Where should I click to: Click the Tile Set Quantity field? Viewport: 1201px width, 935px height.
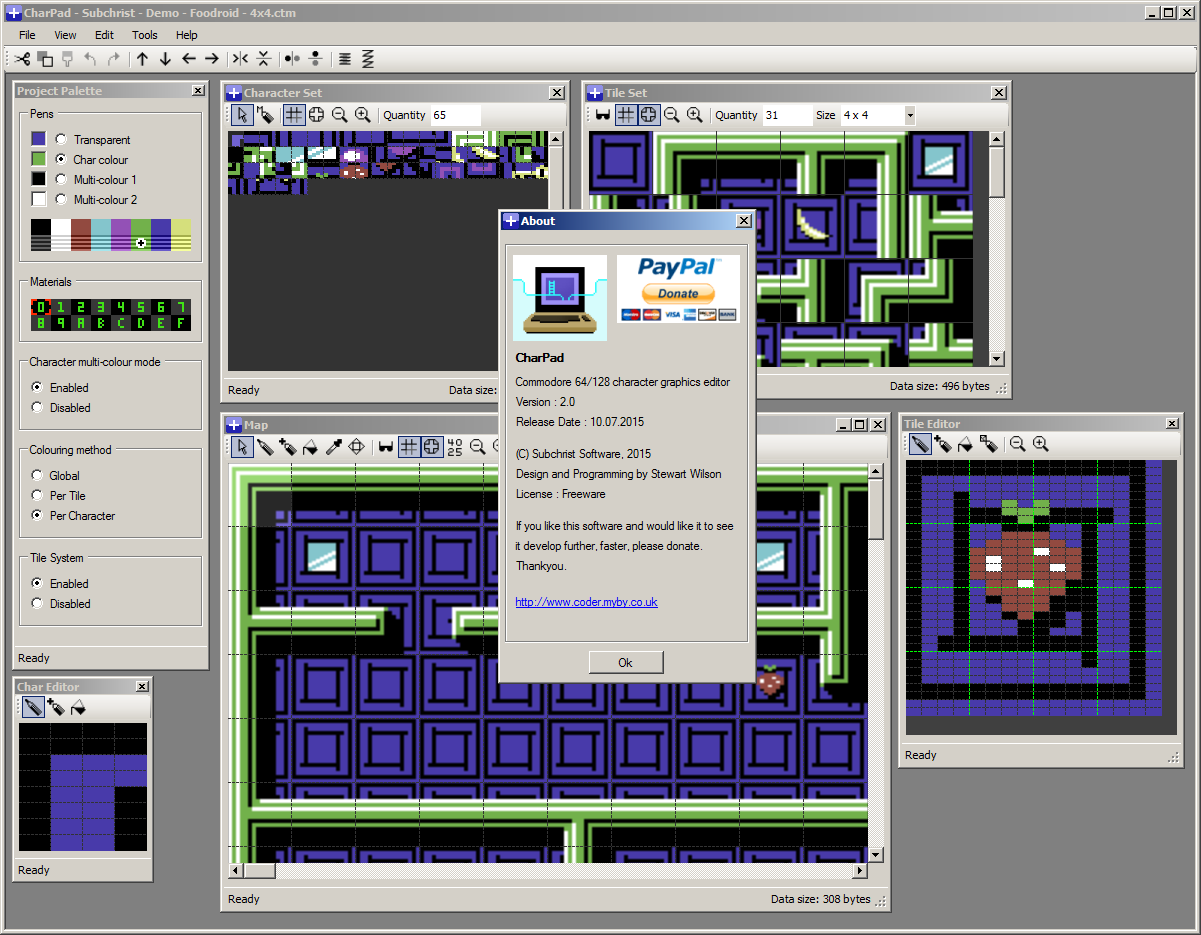pyautogui.click(x=787, y=115)
